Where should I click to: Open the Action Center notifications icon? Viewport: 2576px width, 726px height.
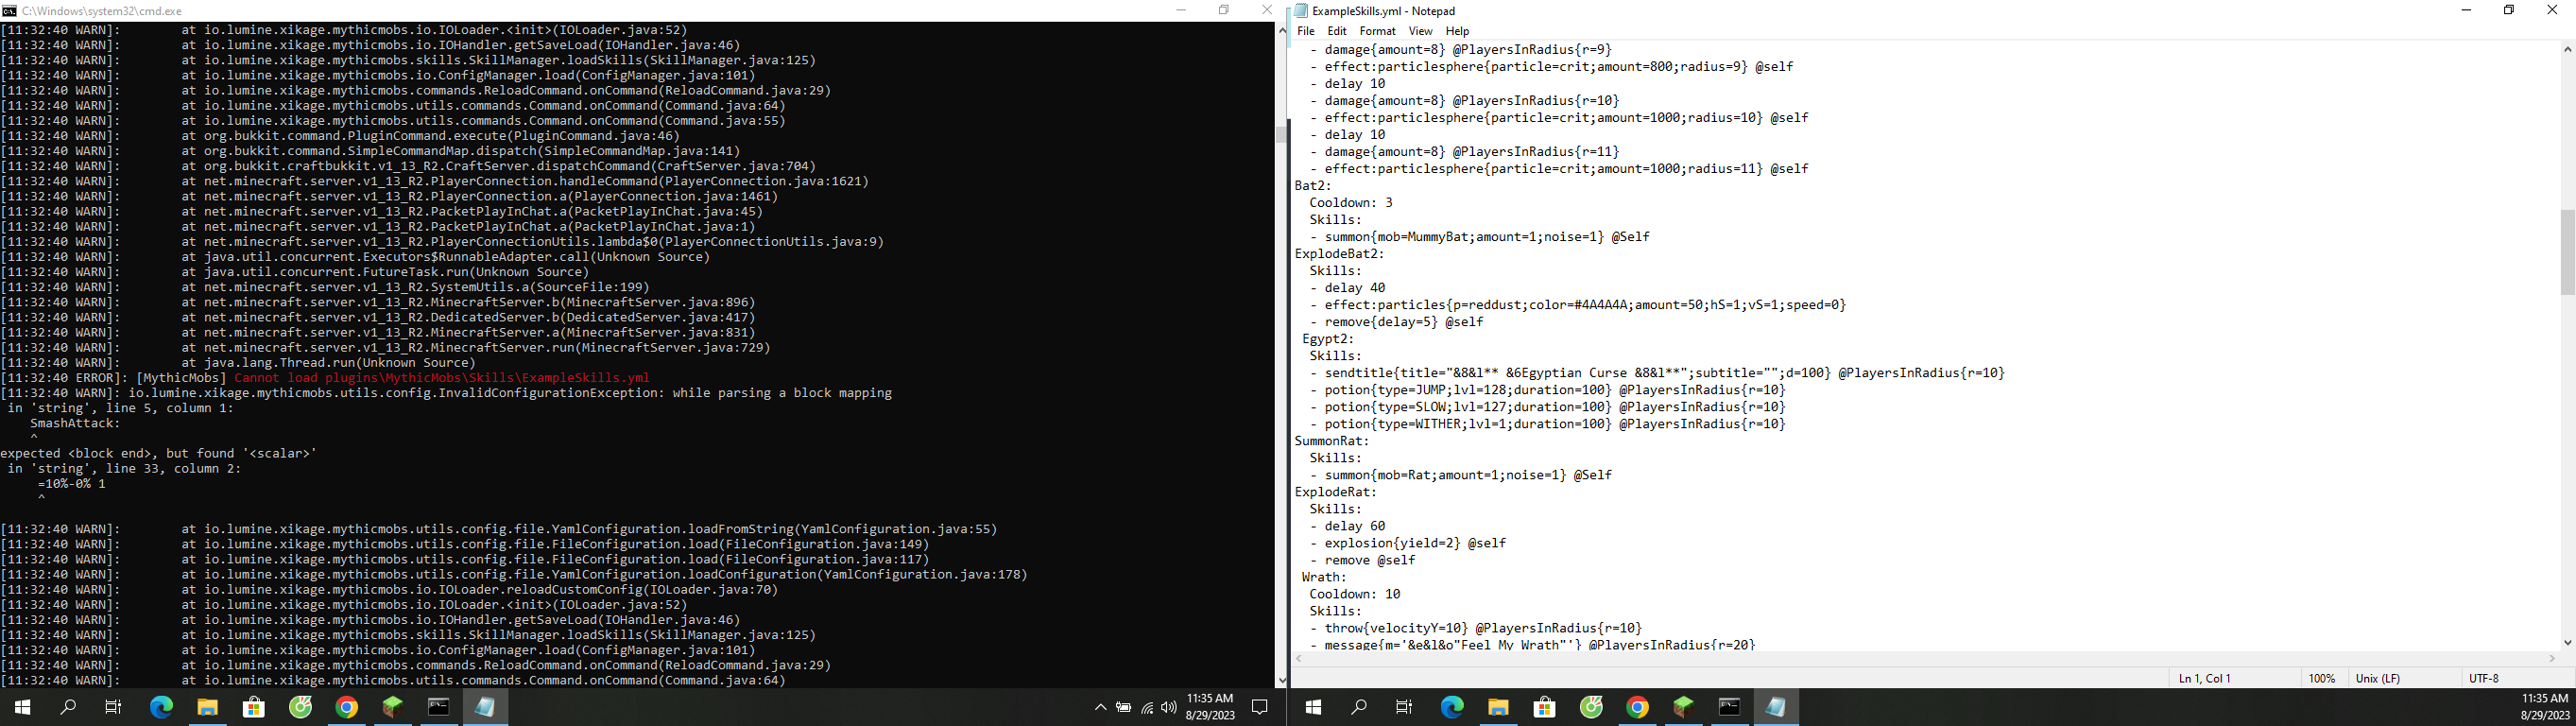click(x=1260, y=708)
